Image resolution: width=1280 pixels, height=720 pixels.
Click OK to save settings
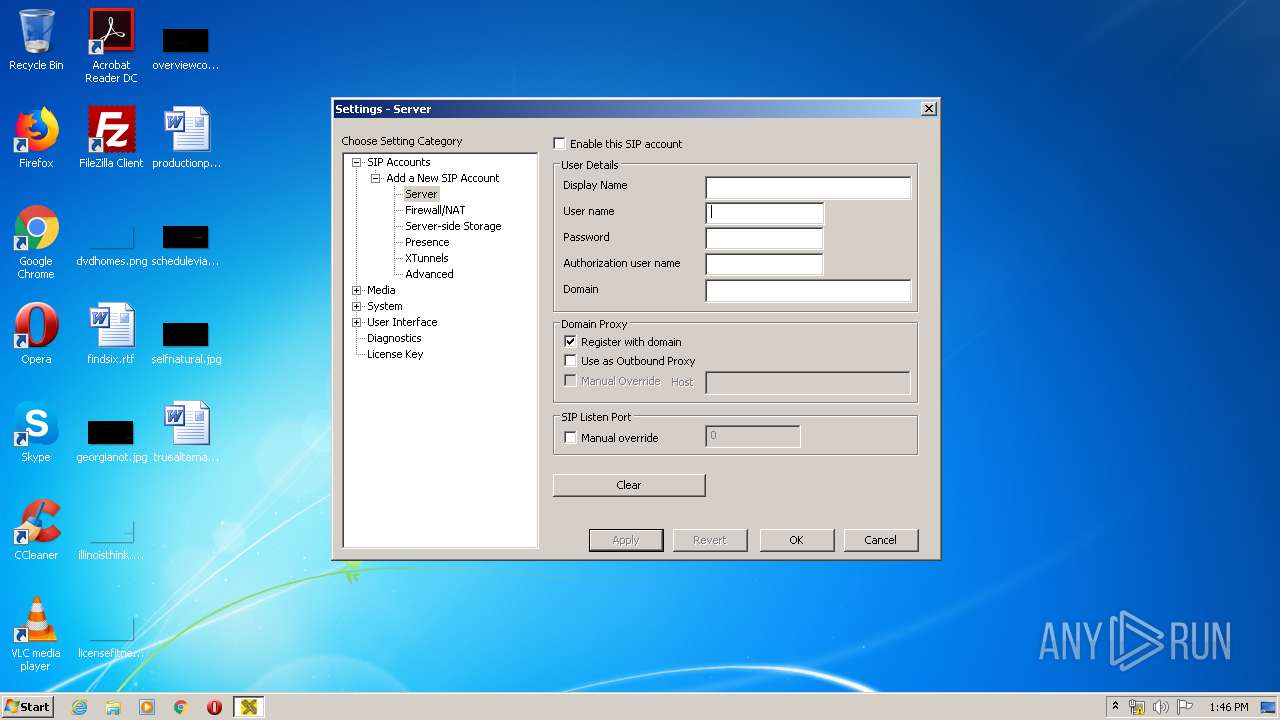(x=796, y=540)
